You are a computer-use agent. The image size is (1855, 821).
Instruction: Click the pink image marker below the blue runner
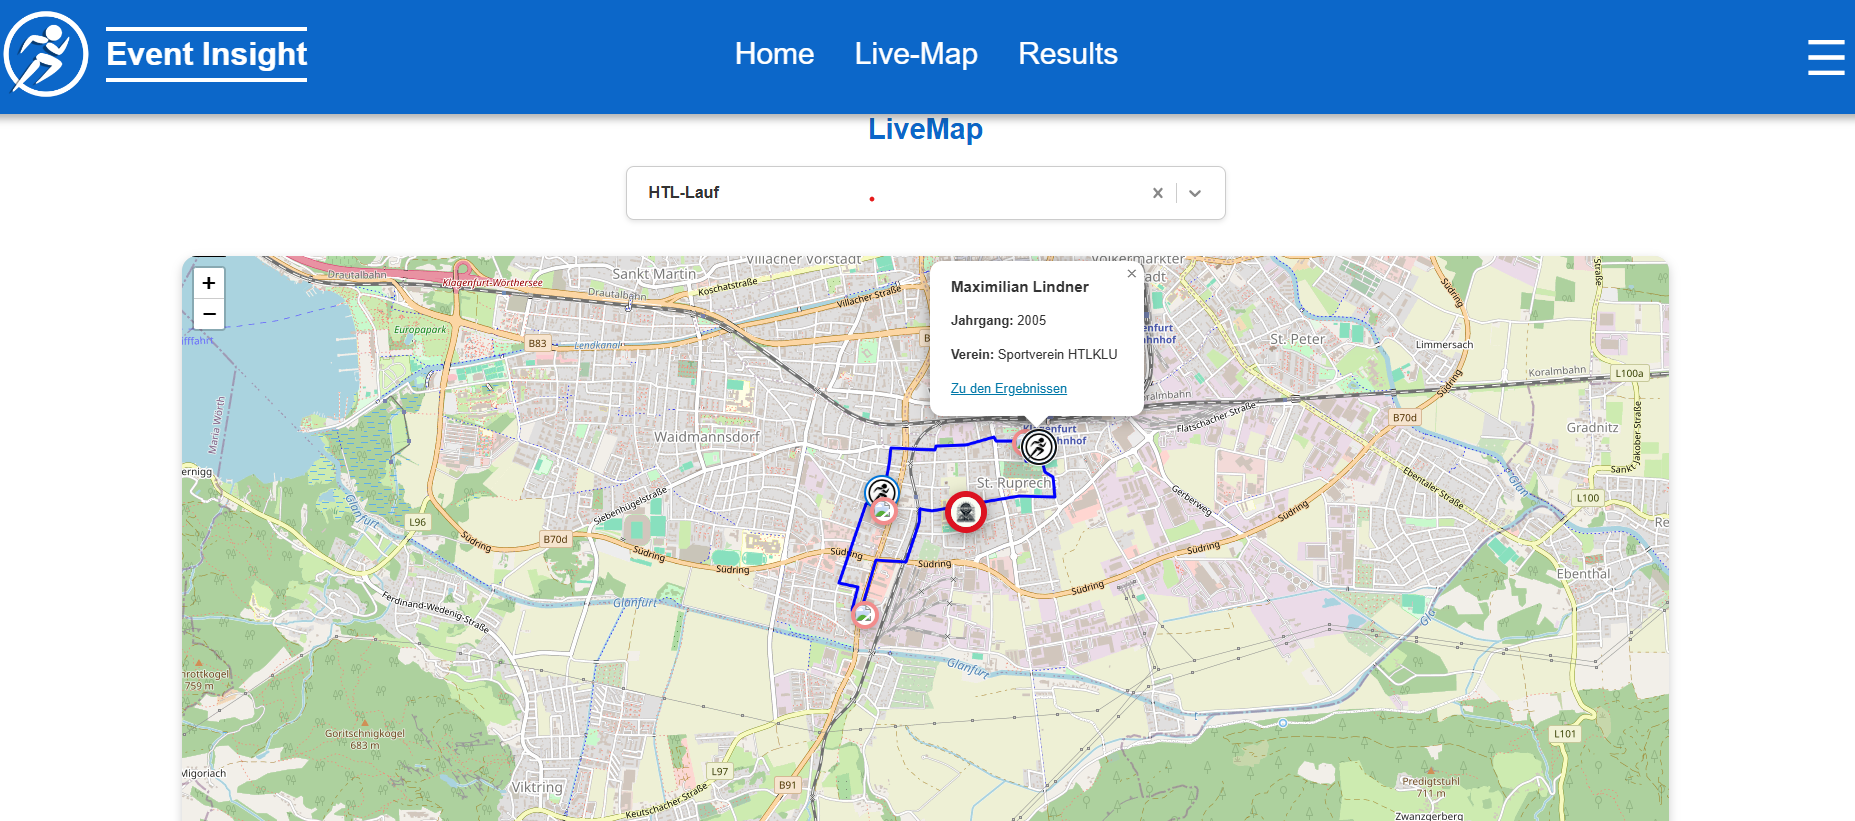(x=883, y=512)
